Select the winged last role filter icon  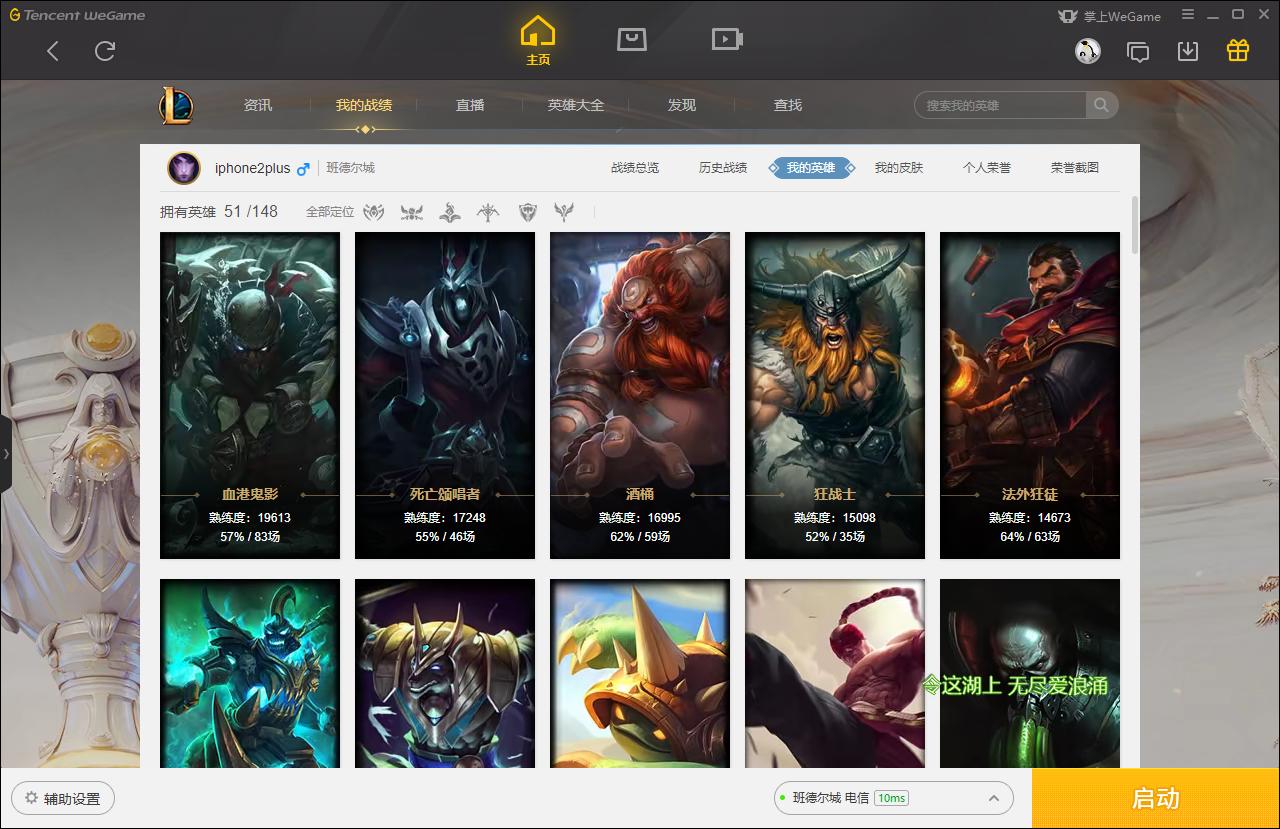click(565, 212)
